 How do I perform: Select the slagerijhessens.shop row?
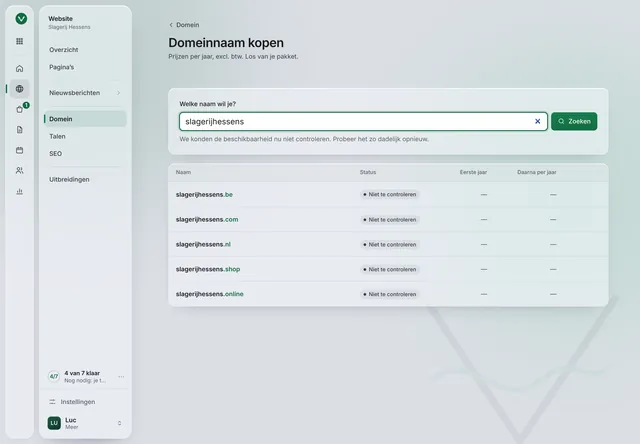(x=388, y=269)
